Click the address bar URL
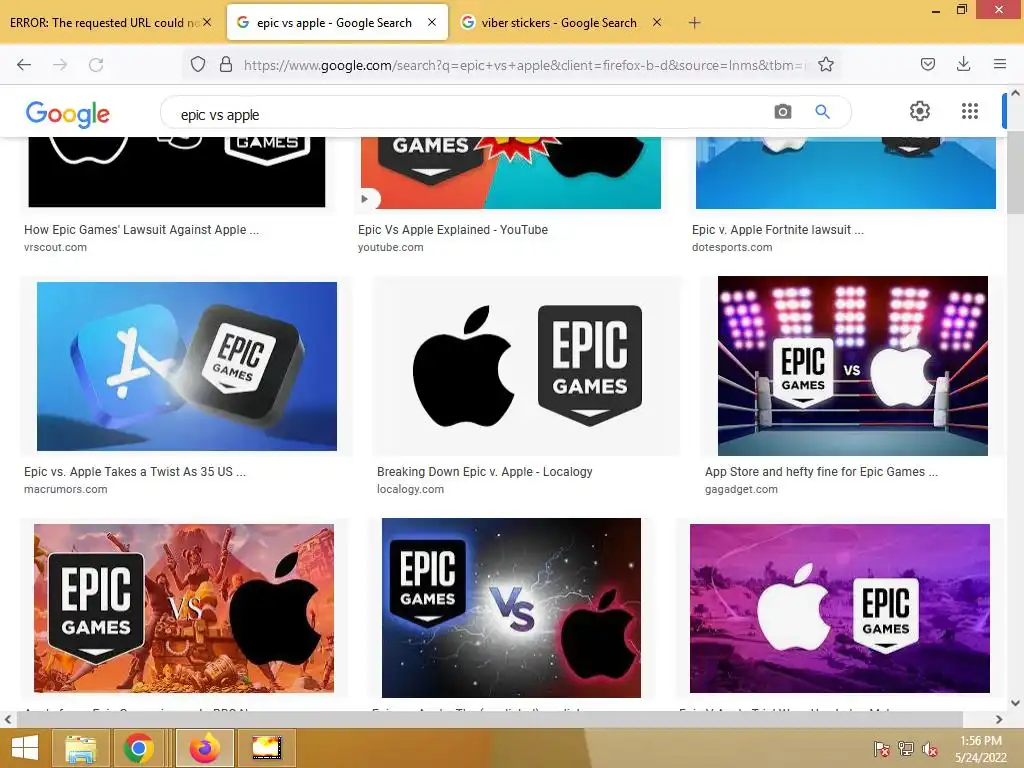The height and width of the screenshot is (768, 1024). (x=524, y=65)
